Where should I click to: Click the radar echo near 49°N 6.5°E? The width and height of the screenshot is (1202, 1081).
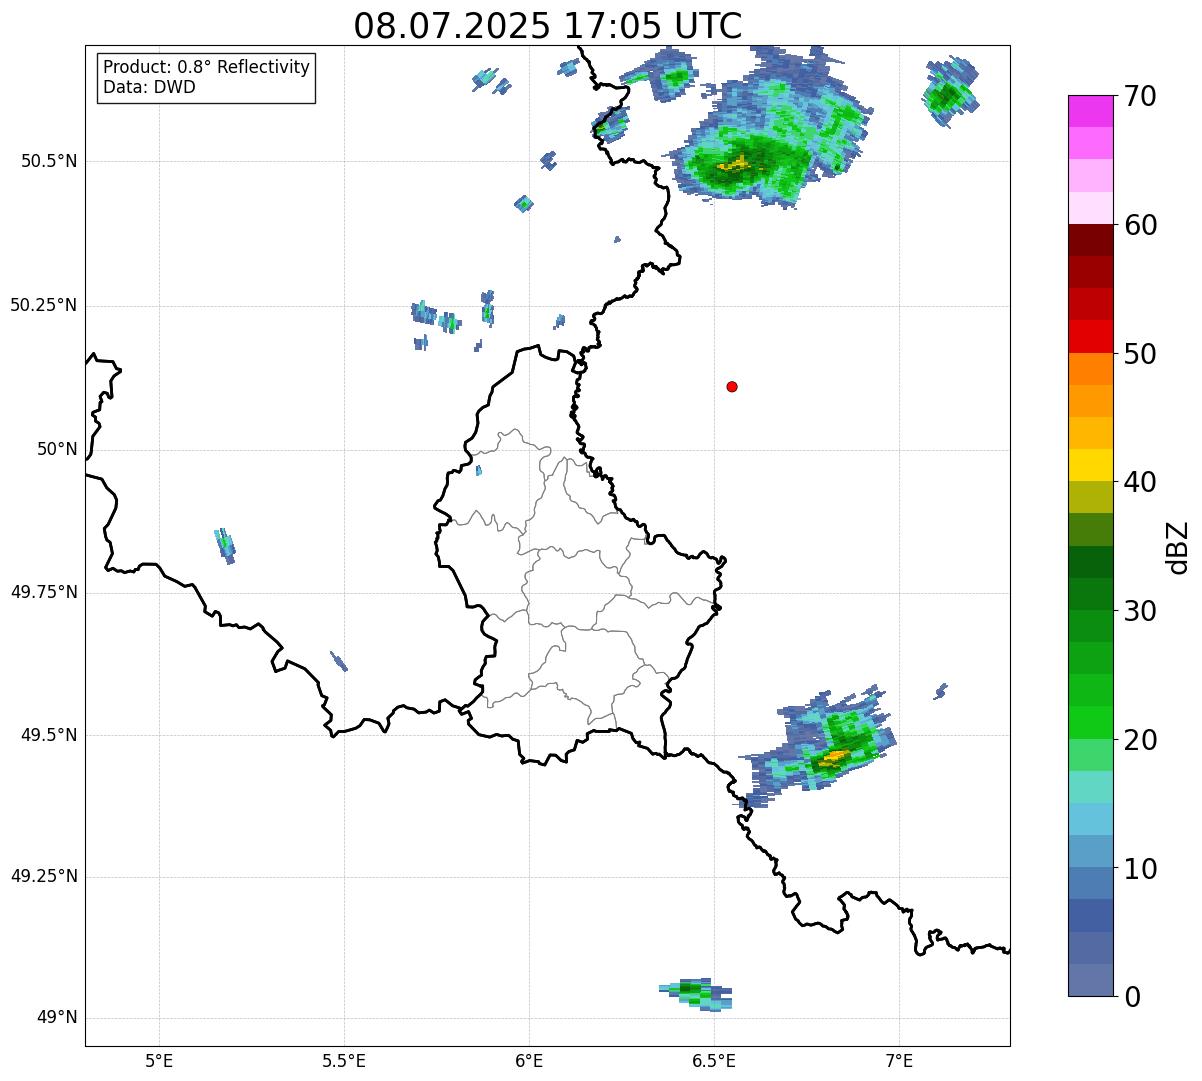(x=697, y=994)
